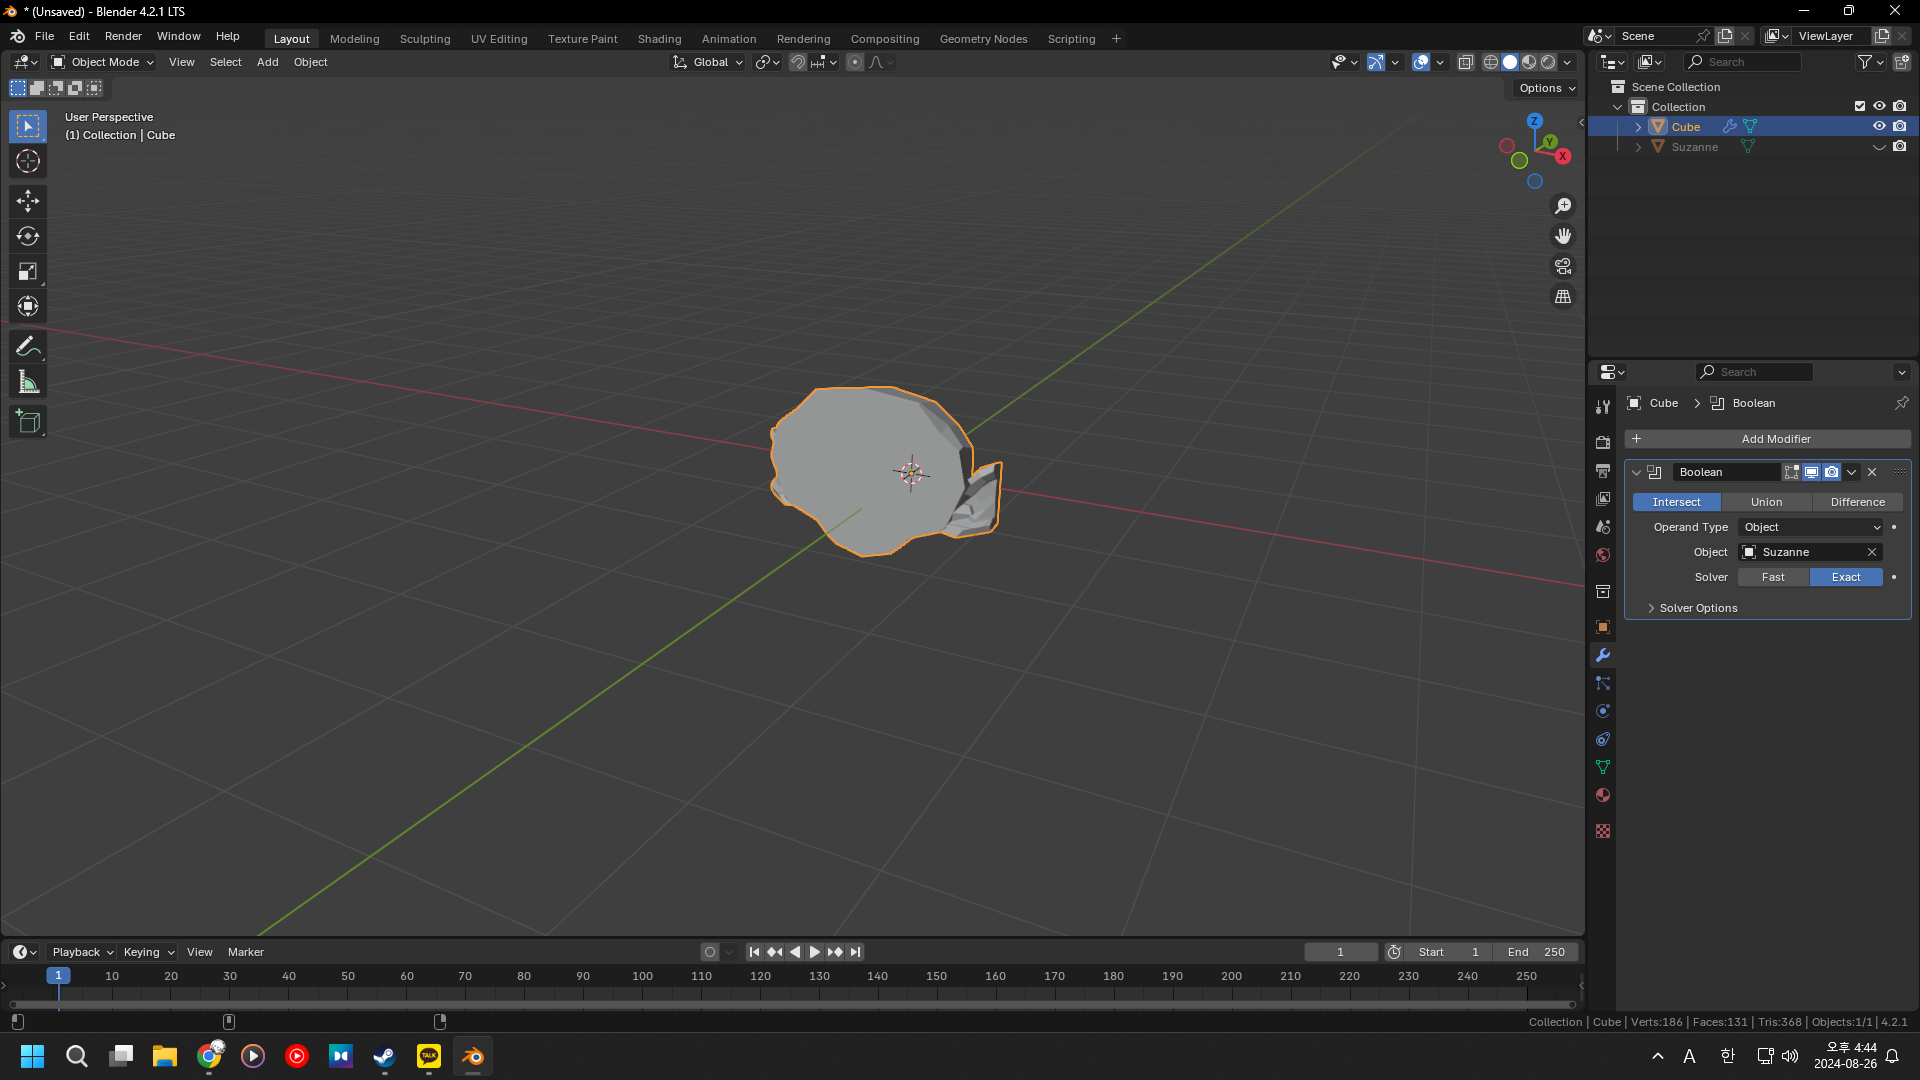The image size is (1920, 1080).
Task: Open the Object Data properties tab
Action: pyautogui.click(x=1603, y=767)
